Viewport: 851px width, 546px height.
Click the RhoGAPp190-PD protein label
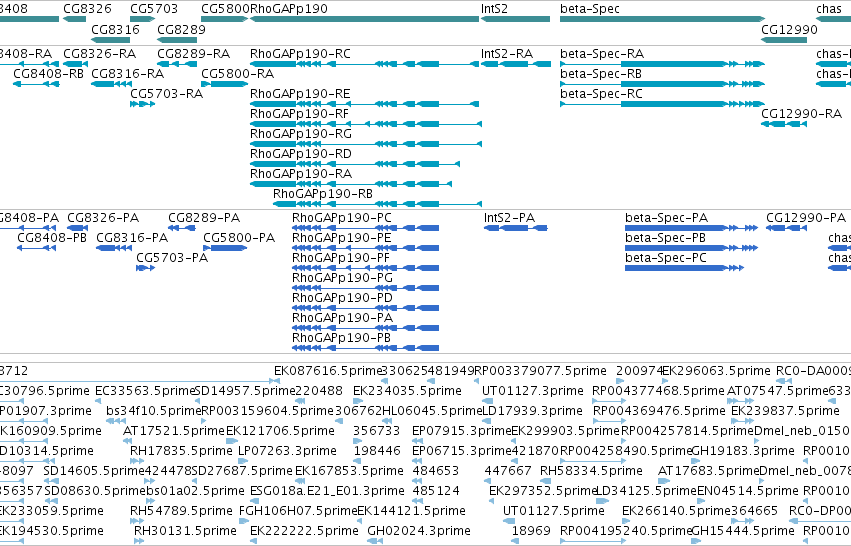(x=342, y=299)
